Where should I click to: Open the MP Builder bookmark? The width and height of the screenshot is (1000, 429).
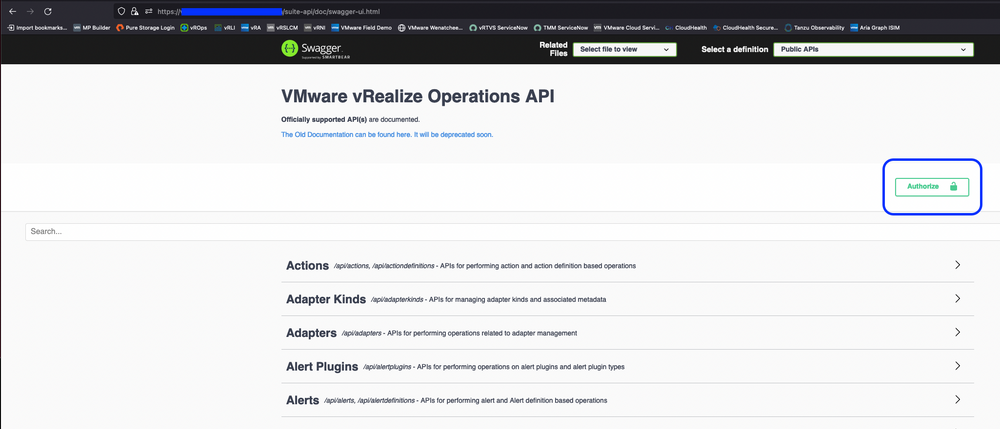click(92, 28)
